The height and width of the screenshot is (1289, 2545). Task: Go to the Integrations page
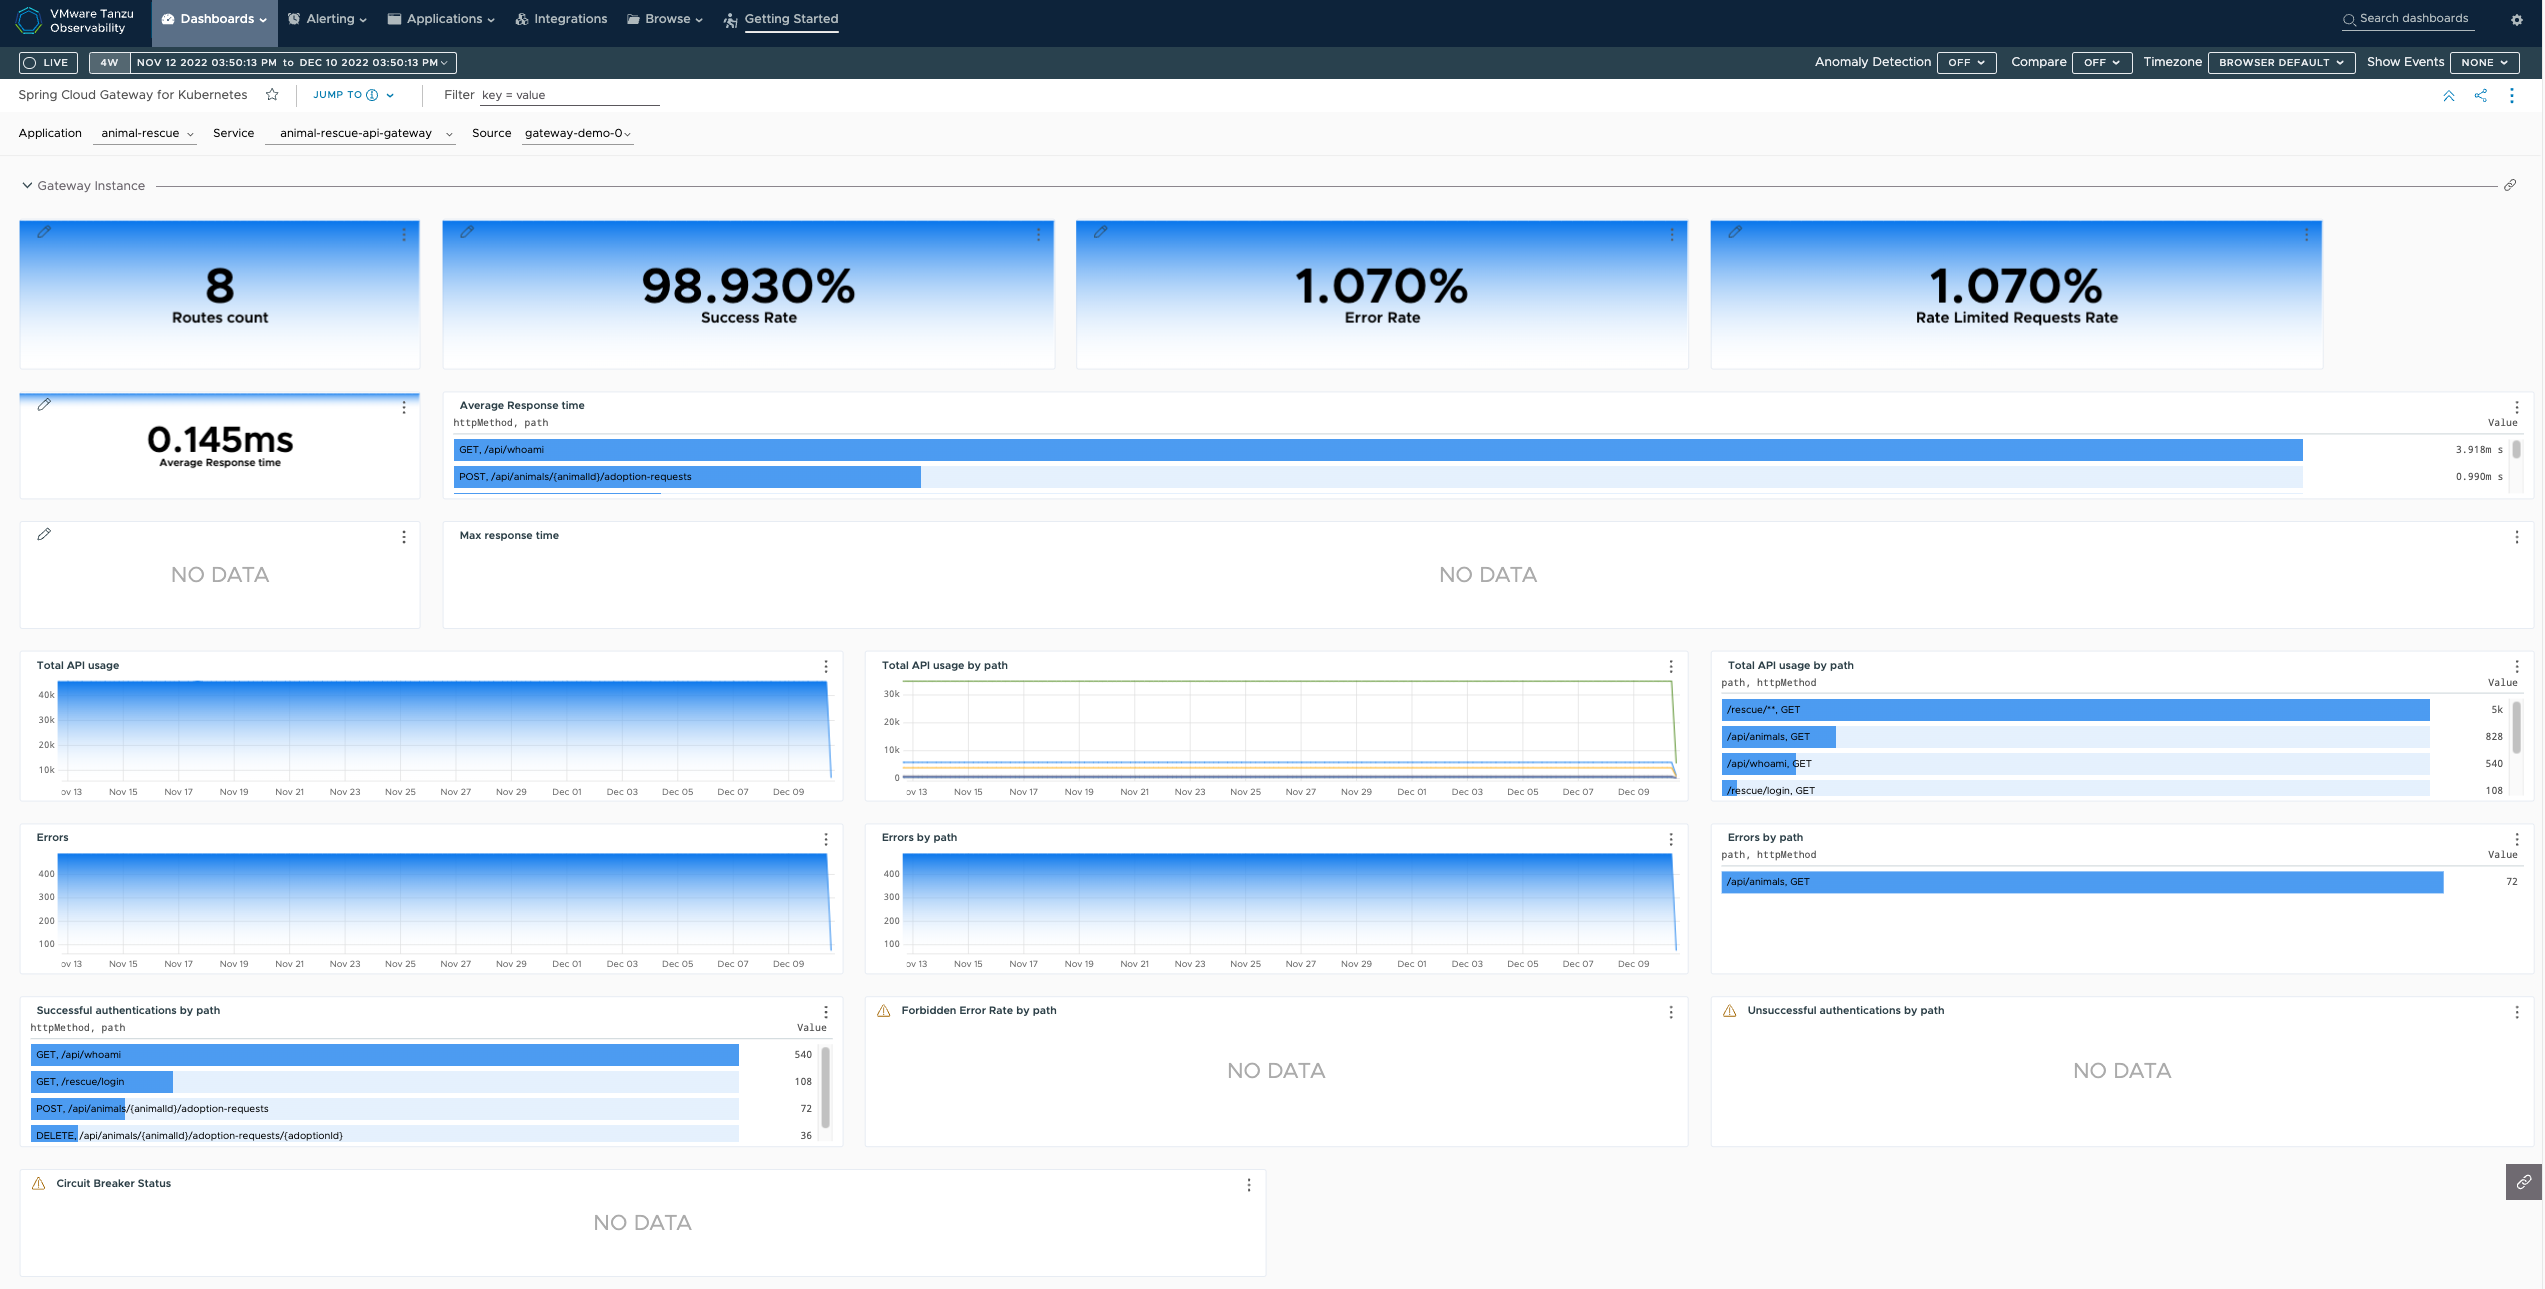tap(561, 19)
